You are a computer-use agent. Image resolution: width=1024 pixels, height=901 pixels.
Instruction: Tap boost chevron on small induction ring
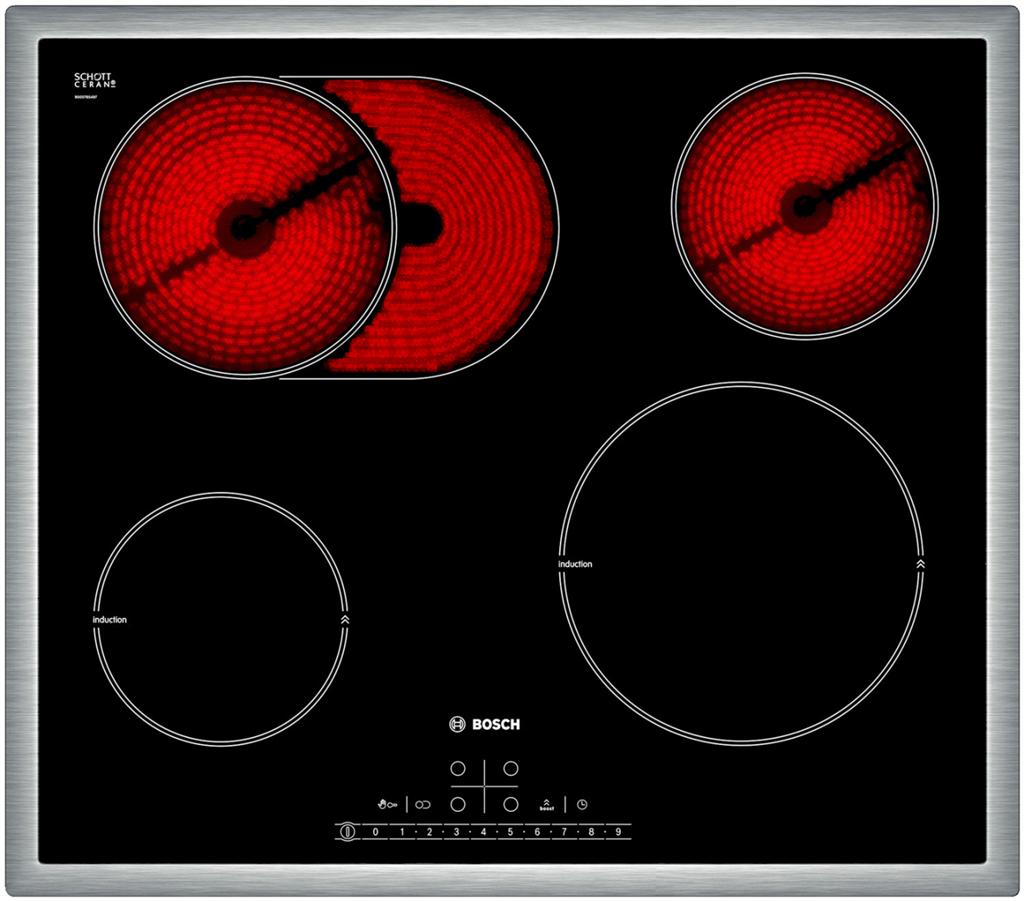pyautogui.click(x=344, y=619)
